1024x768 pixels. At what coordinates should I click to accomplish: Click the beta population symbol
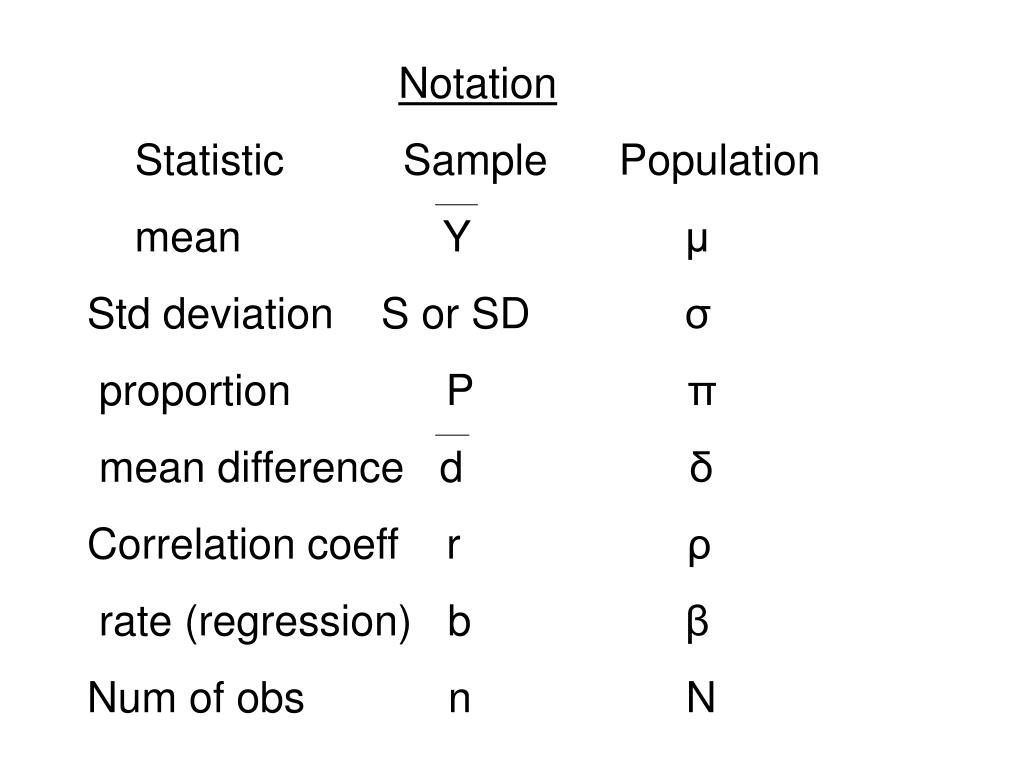point(698,623)
